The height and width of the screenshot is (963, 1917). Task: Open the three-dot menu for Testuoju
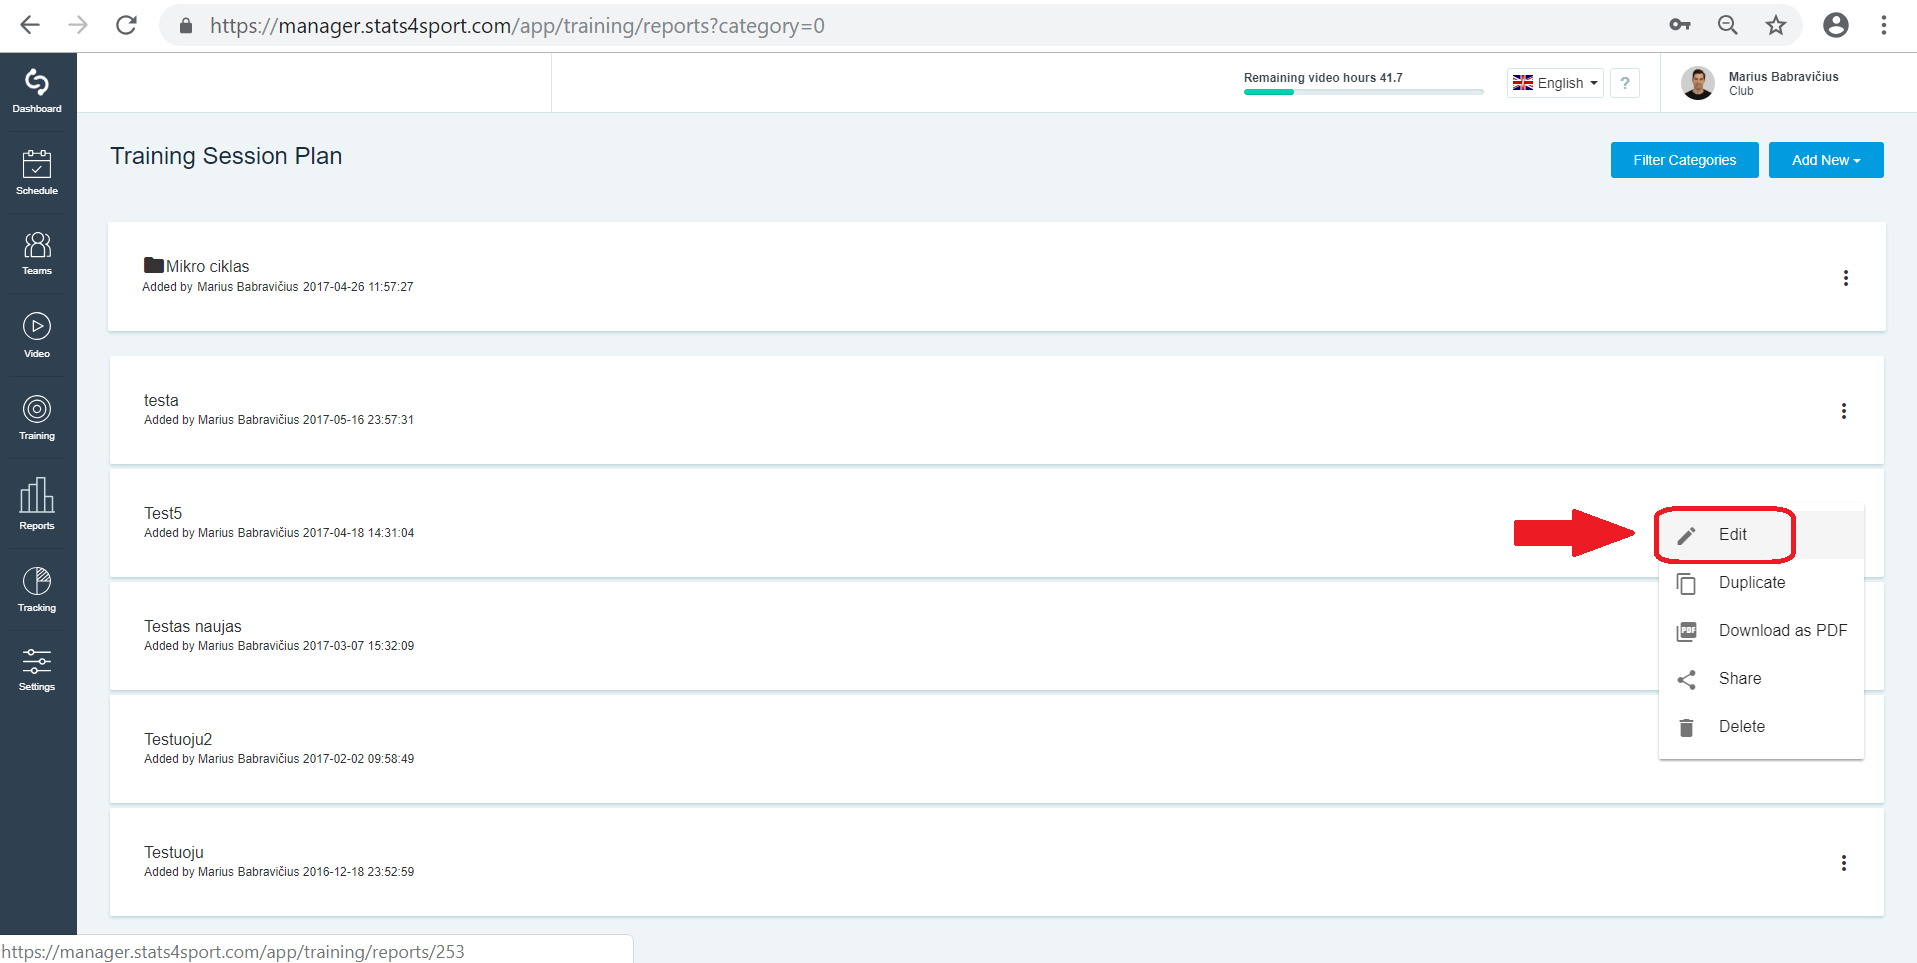1844,863
